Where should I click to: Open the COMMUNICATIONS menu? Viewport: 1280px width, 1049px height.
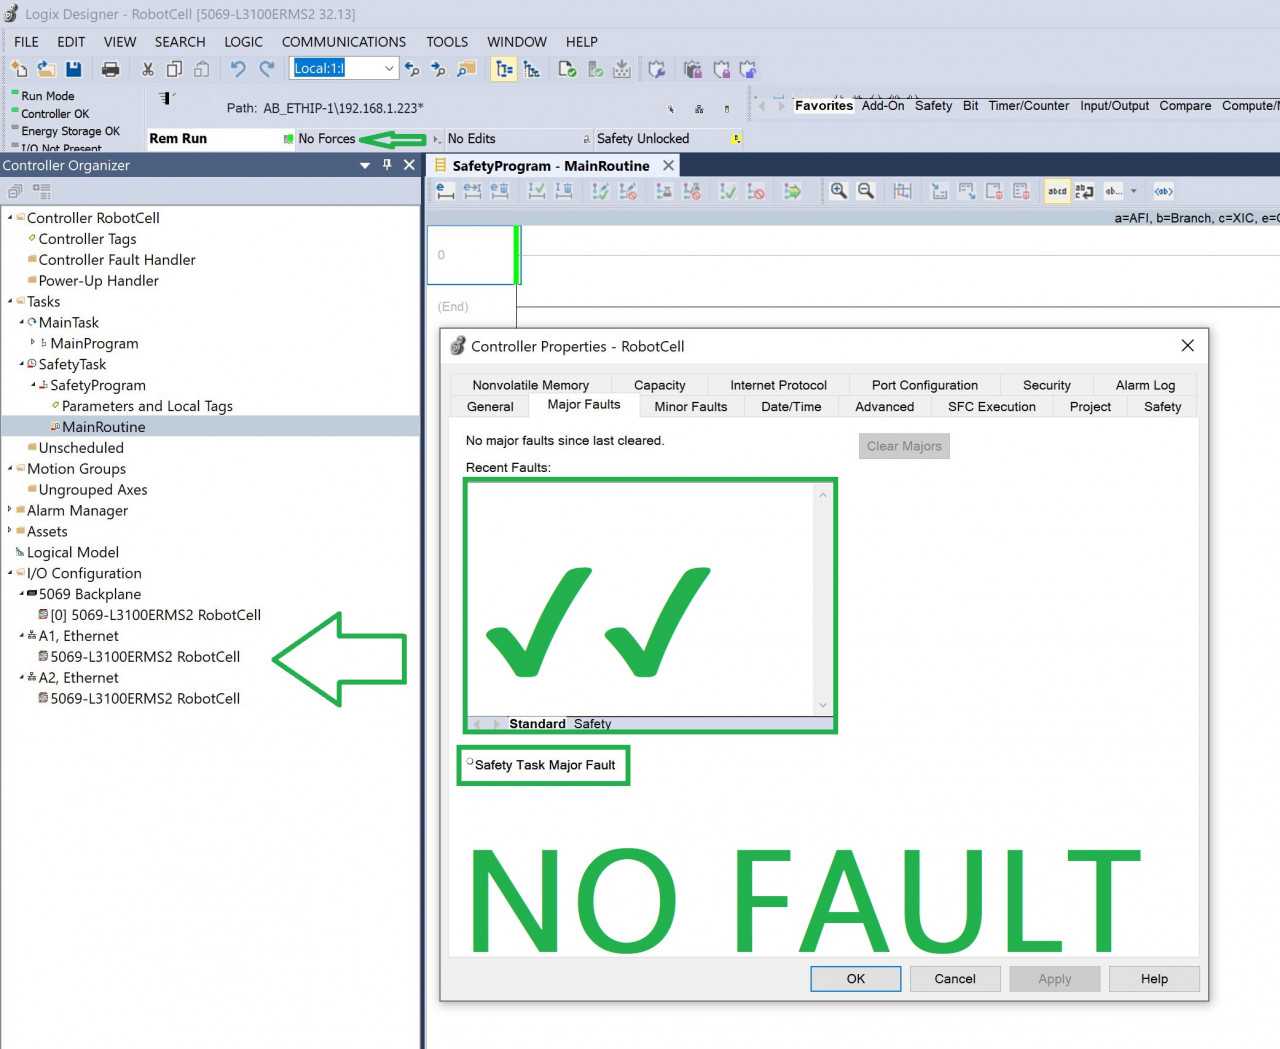point(343,42)
